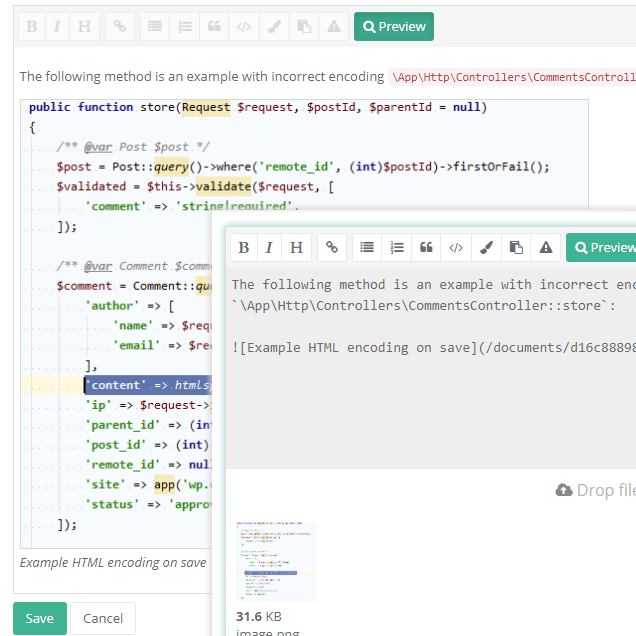Open Preview in the front editor

[x=602, y=247]
